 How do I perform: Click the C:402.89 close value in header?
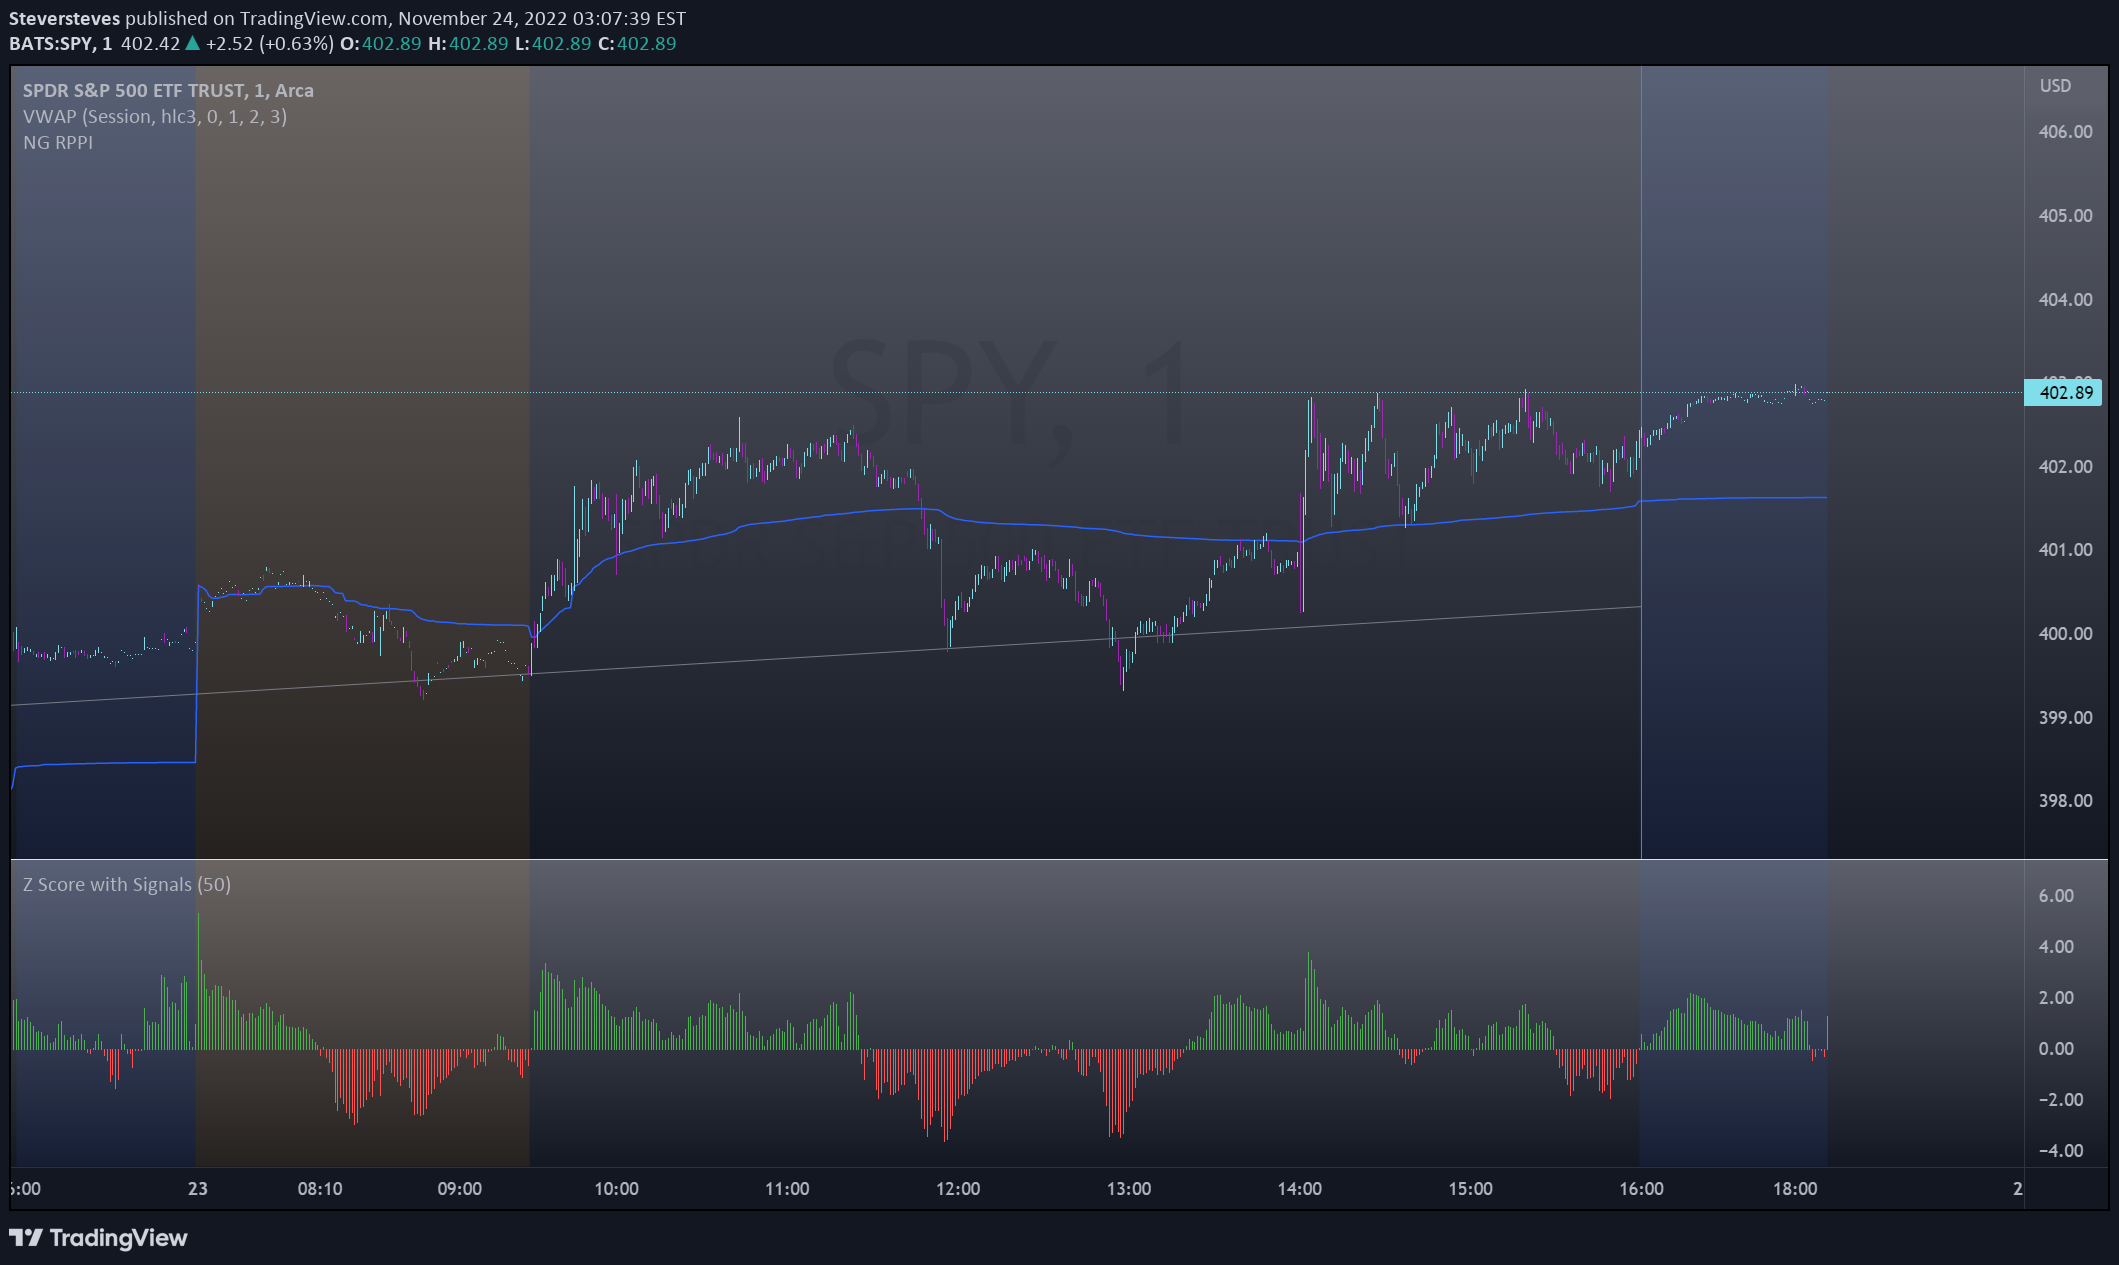pos(637,44)
